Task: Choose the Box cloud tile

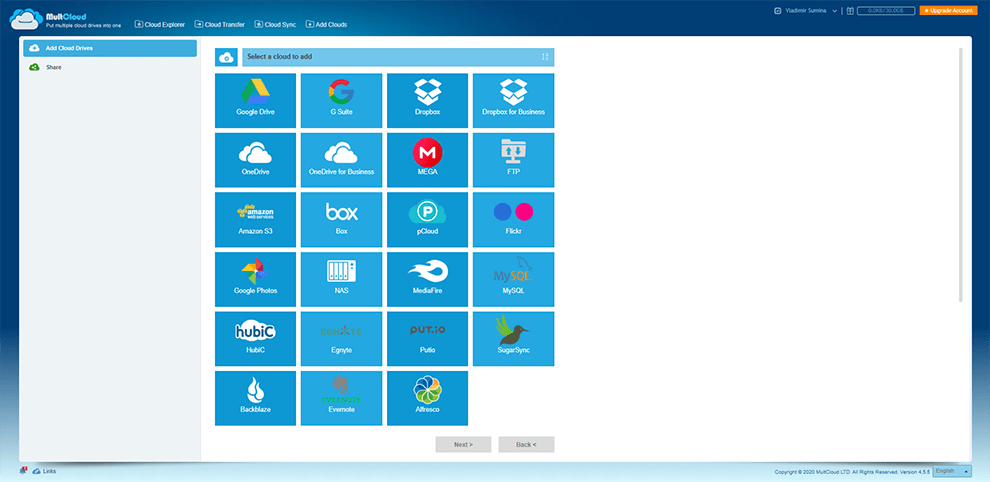Action: (341, 220)
